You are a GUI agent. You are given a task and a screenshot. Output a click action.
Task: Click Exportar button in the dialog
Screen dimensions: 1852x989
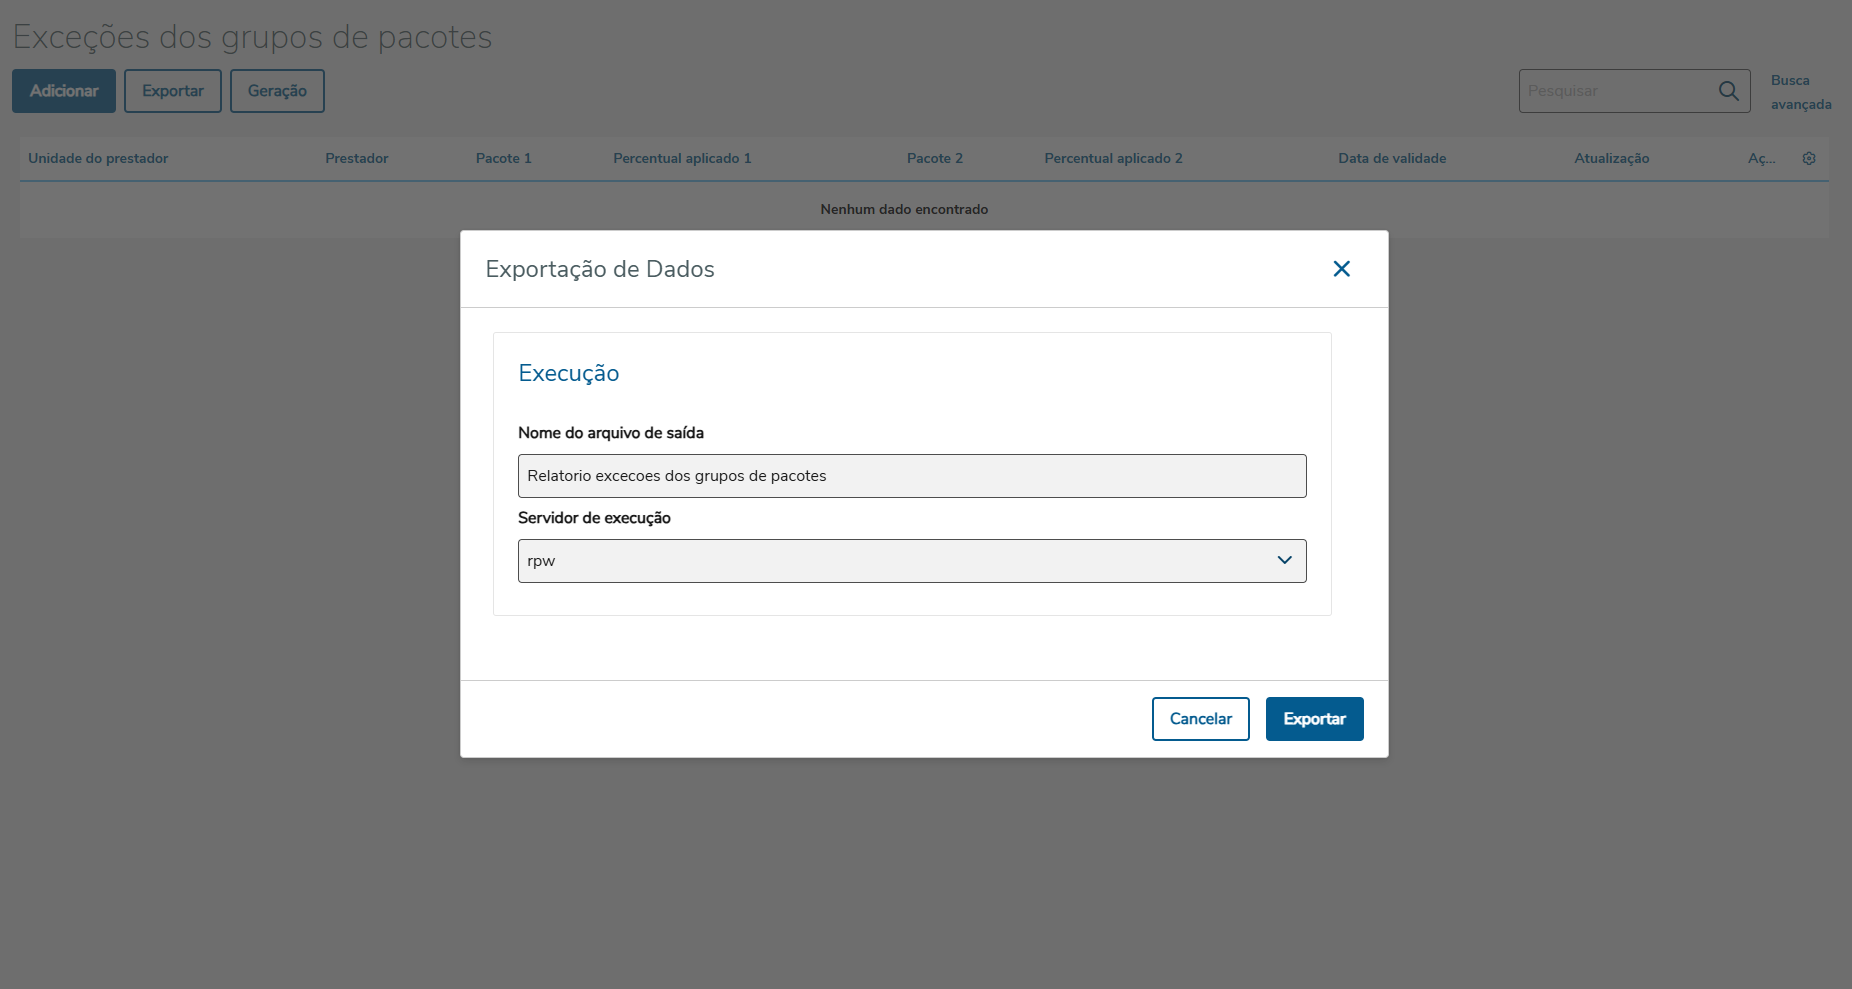pyautogui.click(x=1314, y=719)
